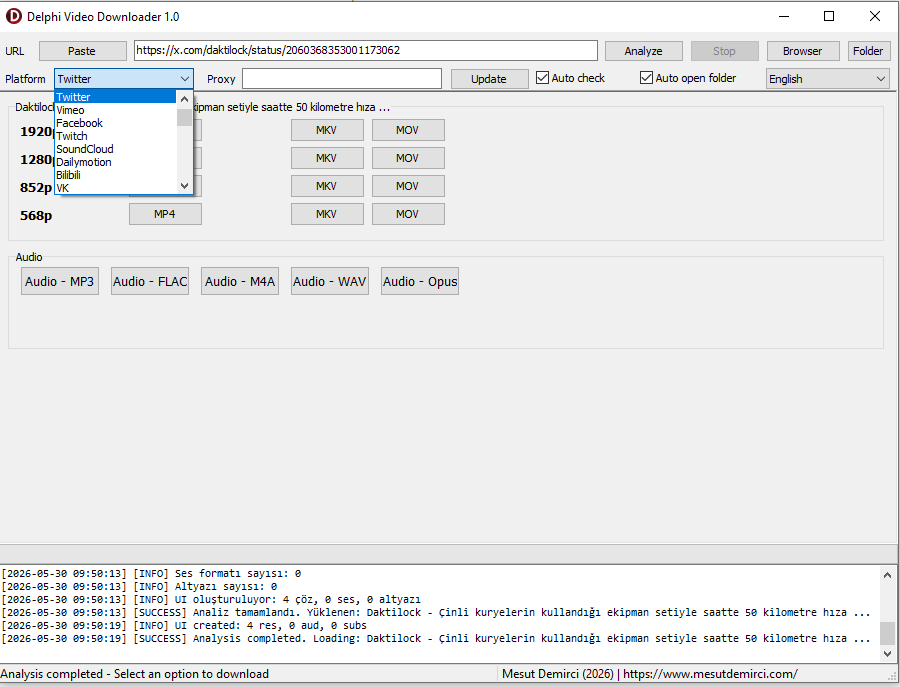The image size is (900, 687).
Task: Click the log panel scroll up arrow
Action: pos(887,575)
